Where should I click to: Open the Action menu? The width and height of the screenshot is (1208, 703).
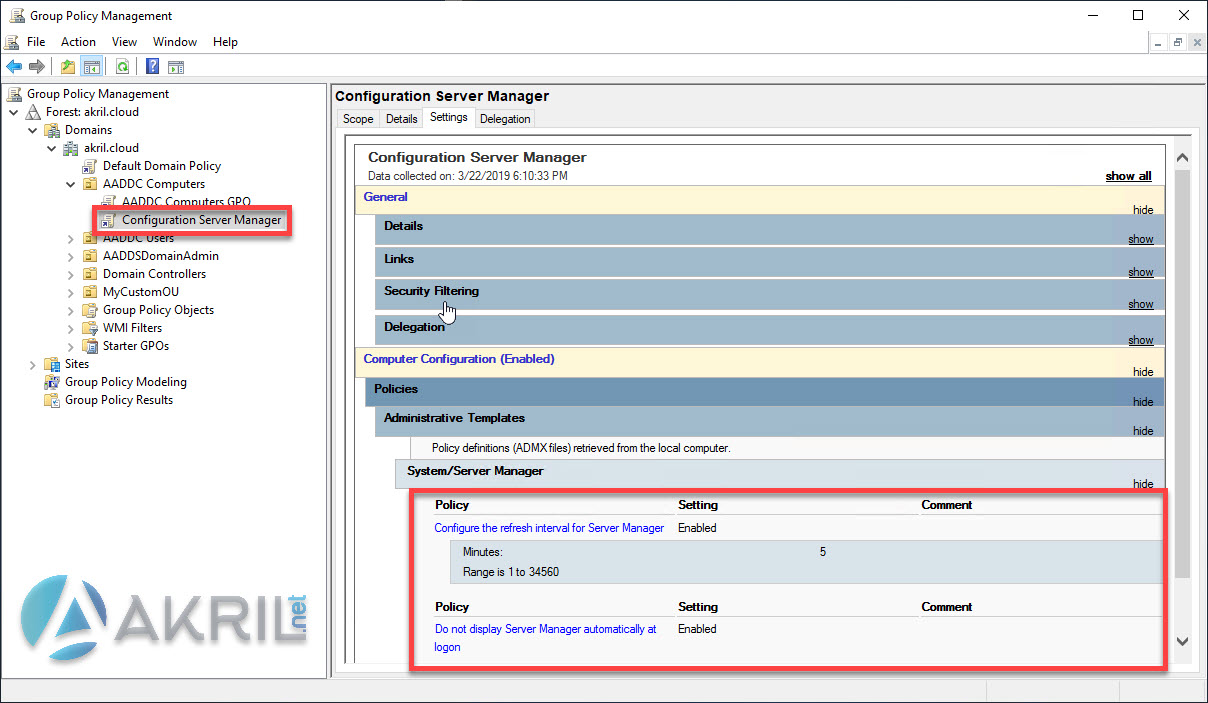78,42
